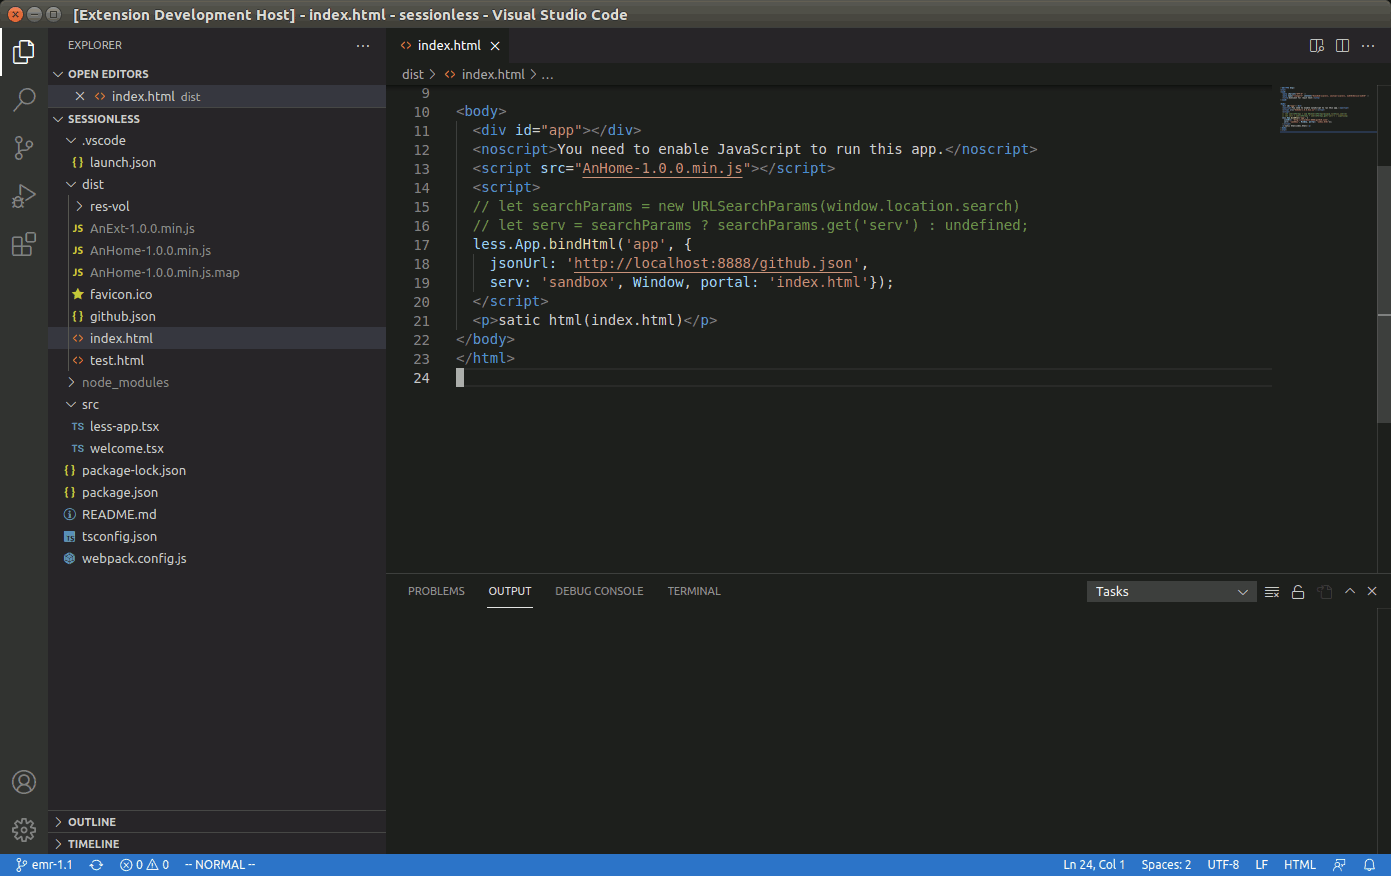Change end of line sequence LF

click(x=1262, y=865)
